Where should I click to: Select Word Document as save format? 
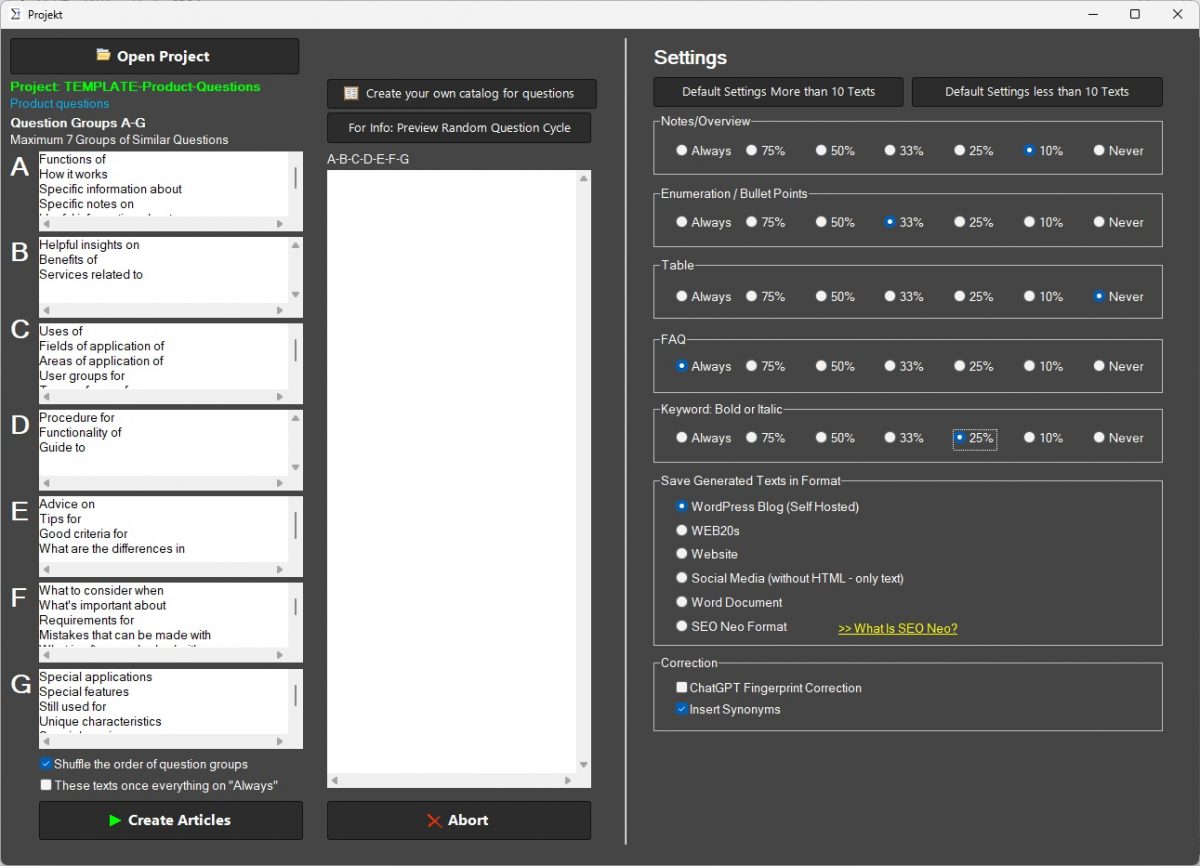click(681, 601)
